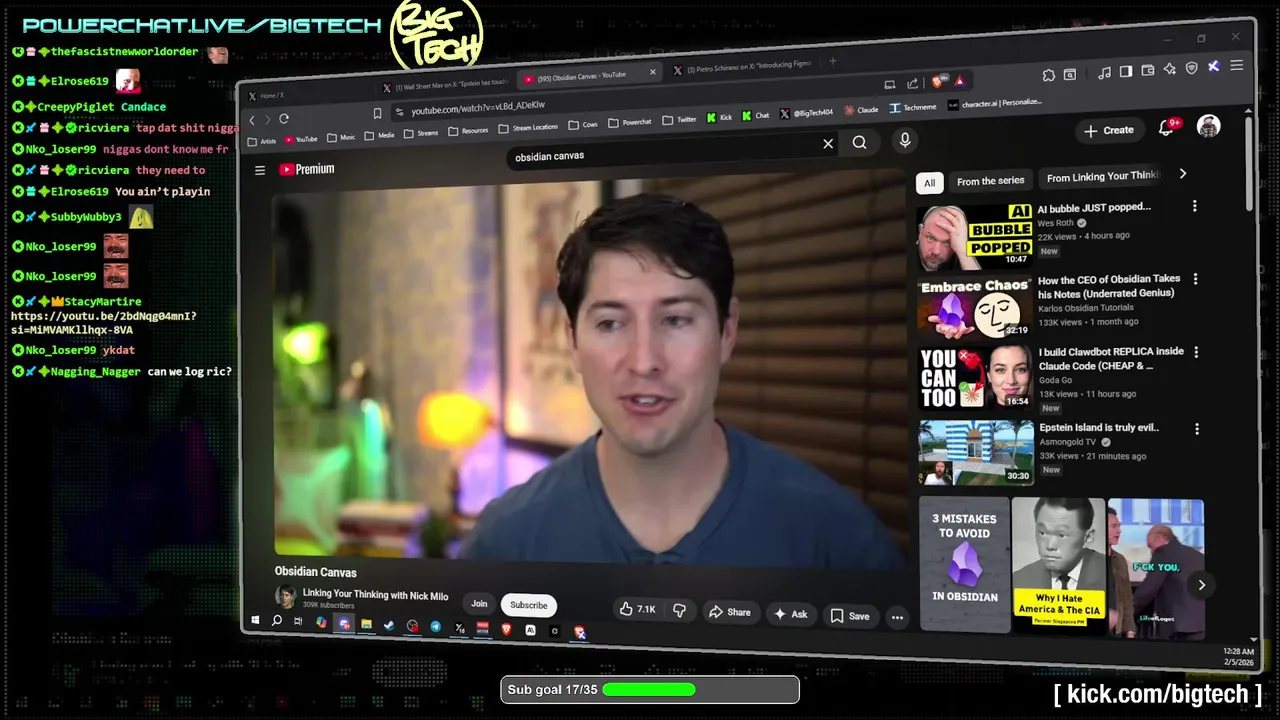
Task: Go back in the browser
Action: click(x=252, y=120)
